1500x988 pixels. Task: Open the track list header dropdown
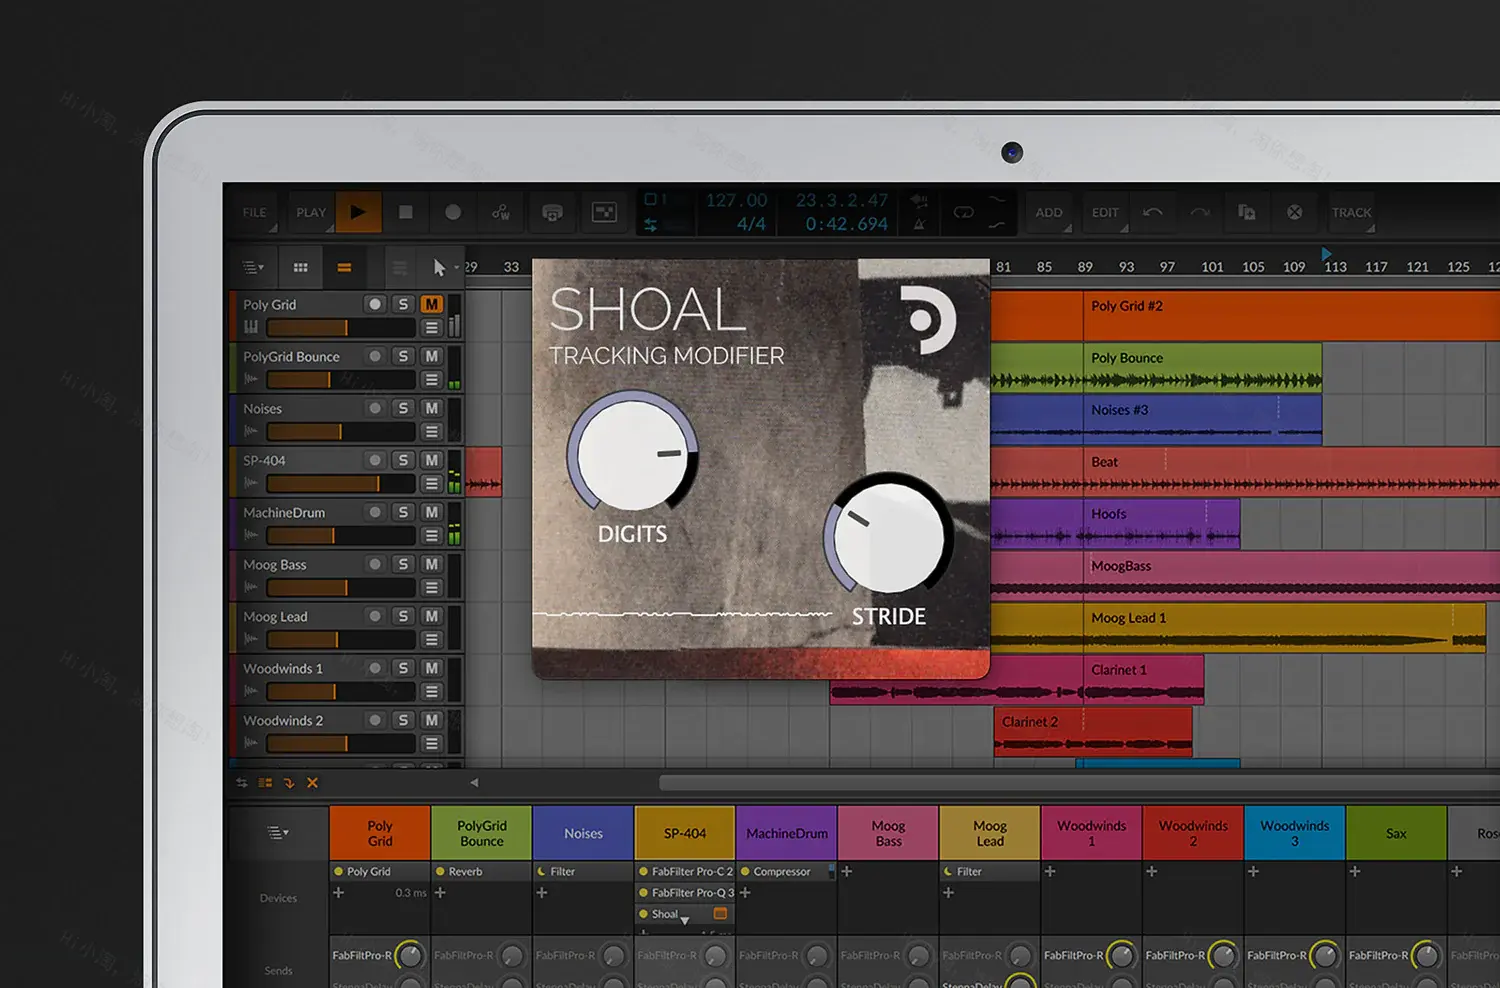click(253, 267)
